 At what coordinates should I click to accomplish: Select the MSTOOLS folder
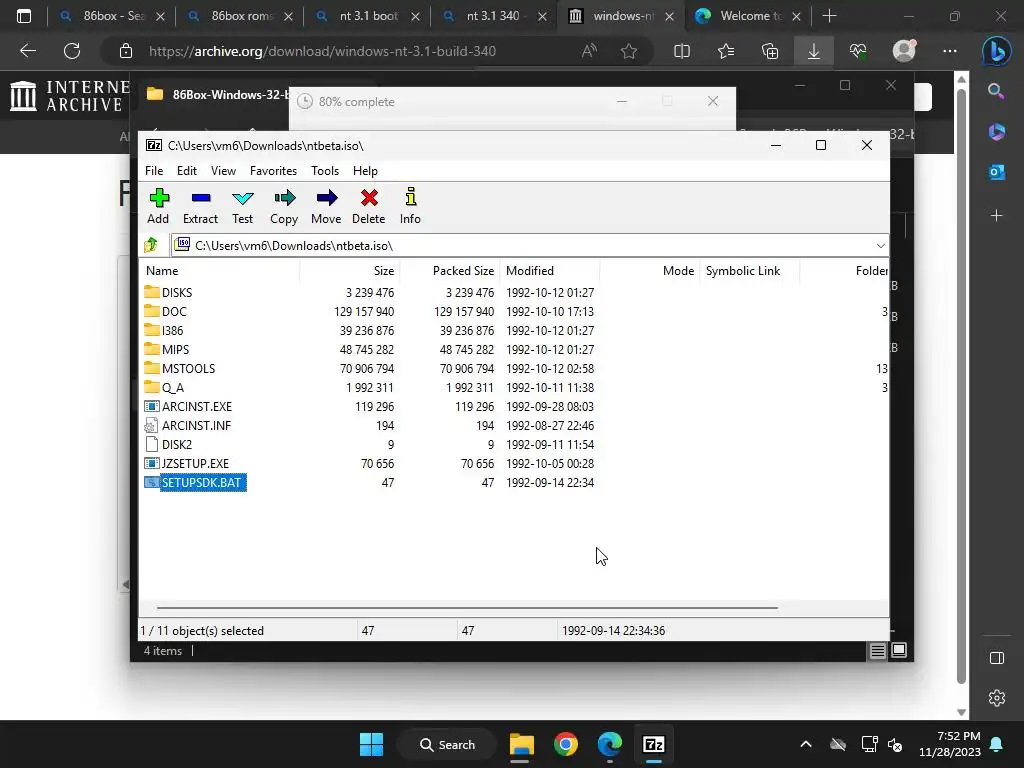(x=180, y=368)
